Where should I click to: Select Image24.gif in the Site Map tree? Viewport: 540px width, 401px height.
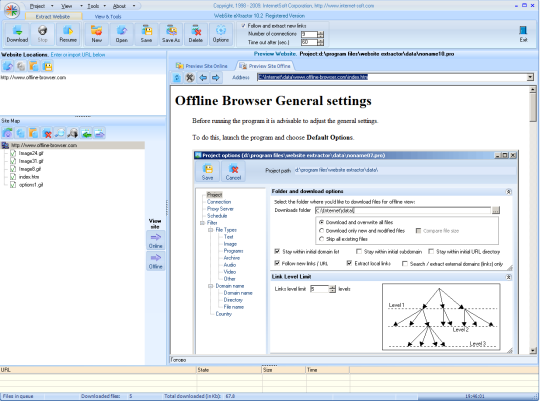tap(31, 153)
